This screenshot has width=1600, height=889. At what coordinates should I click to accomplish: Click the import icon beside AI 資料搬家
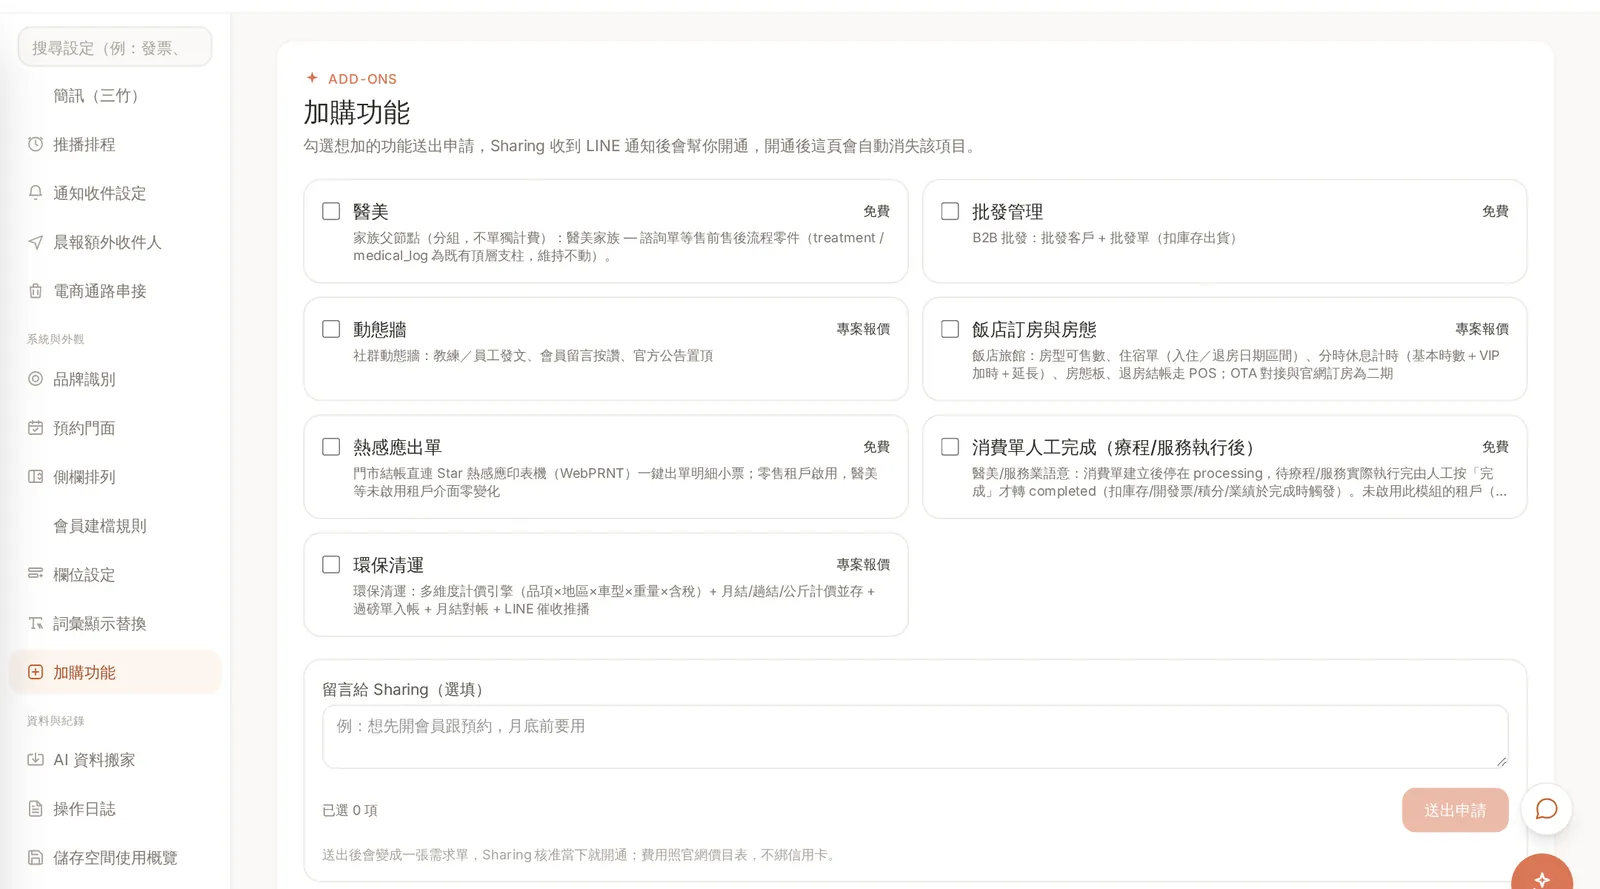pyautogui.click(x=35, y=760)
